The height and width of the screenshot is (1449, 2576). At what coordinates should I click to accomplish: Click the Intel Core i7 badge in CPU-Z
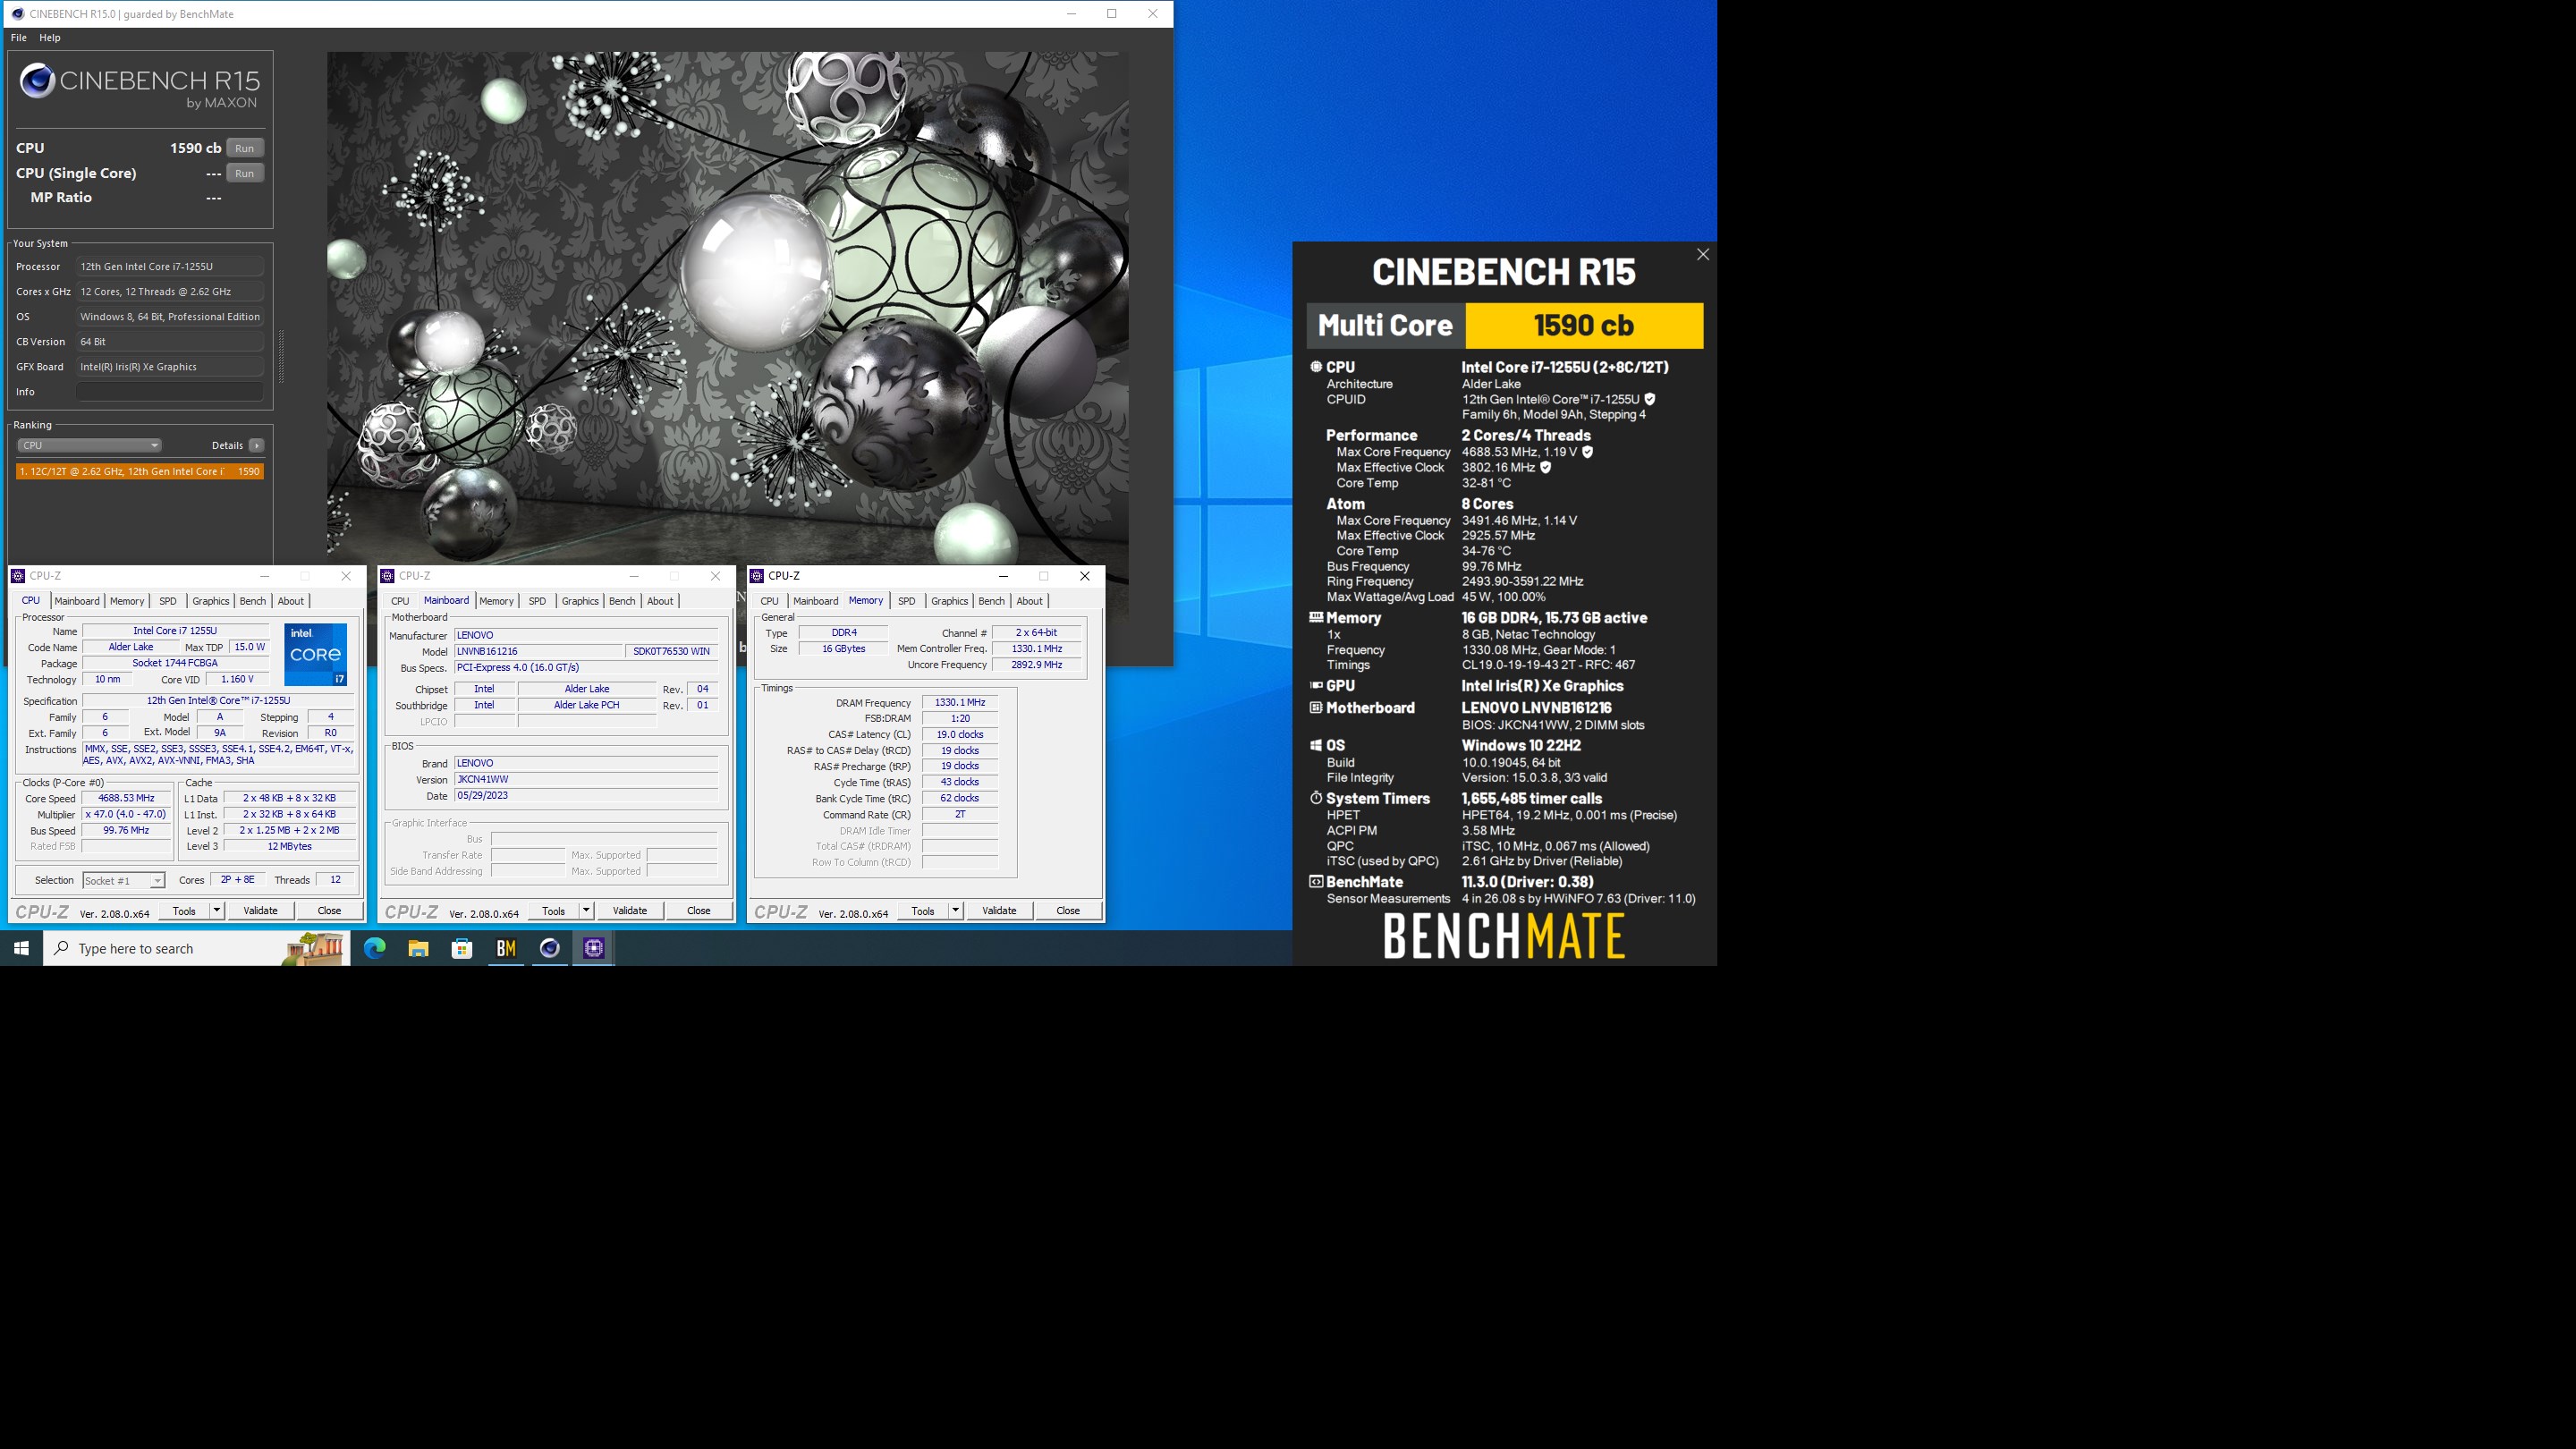tap(315, 655)
